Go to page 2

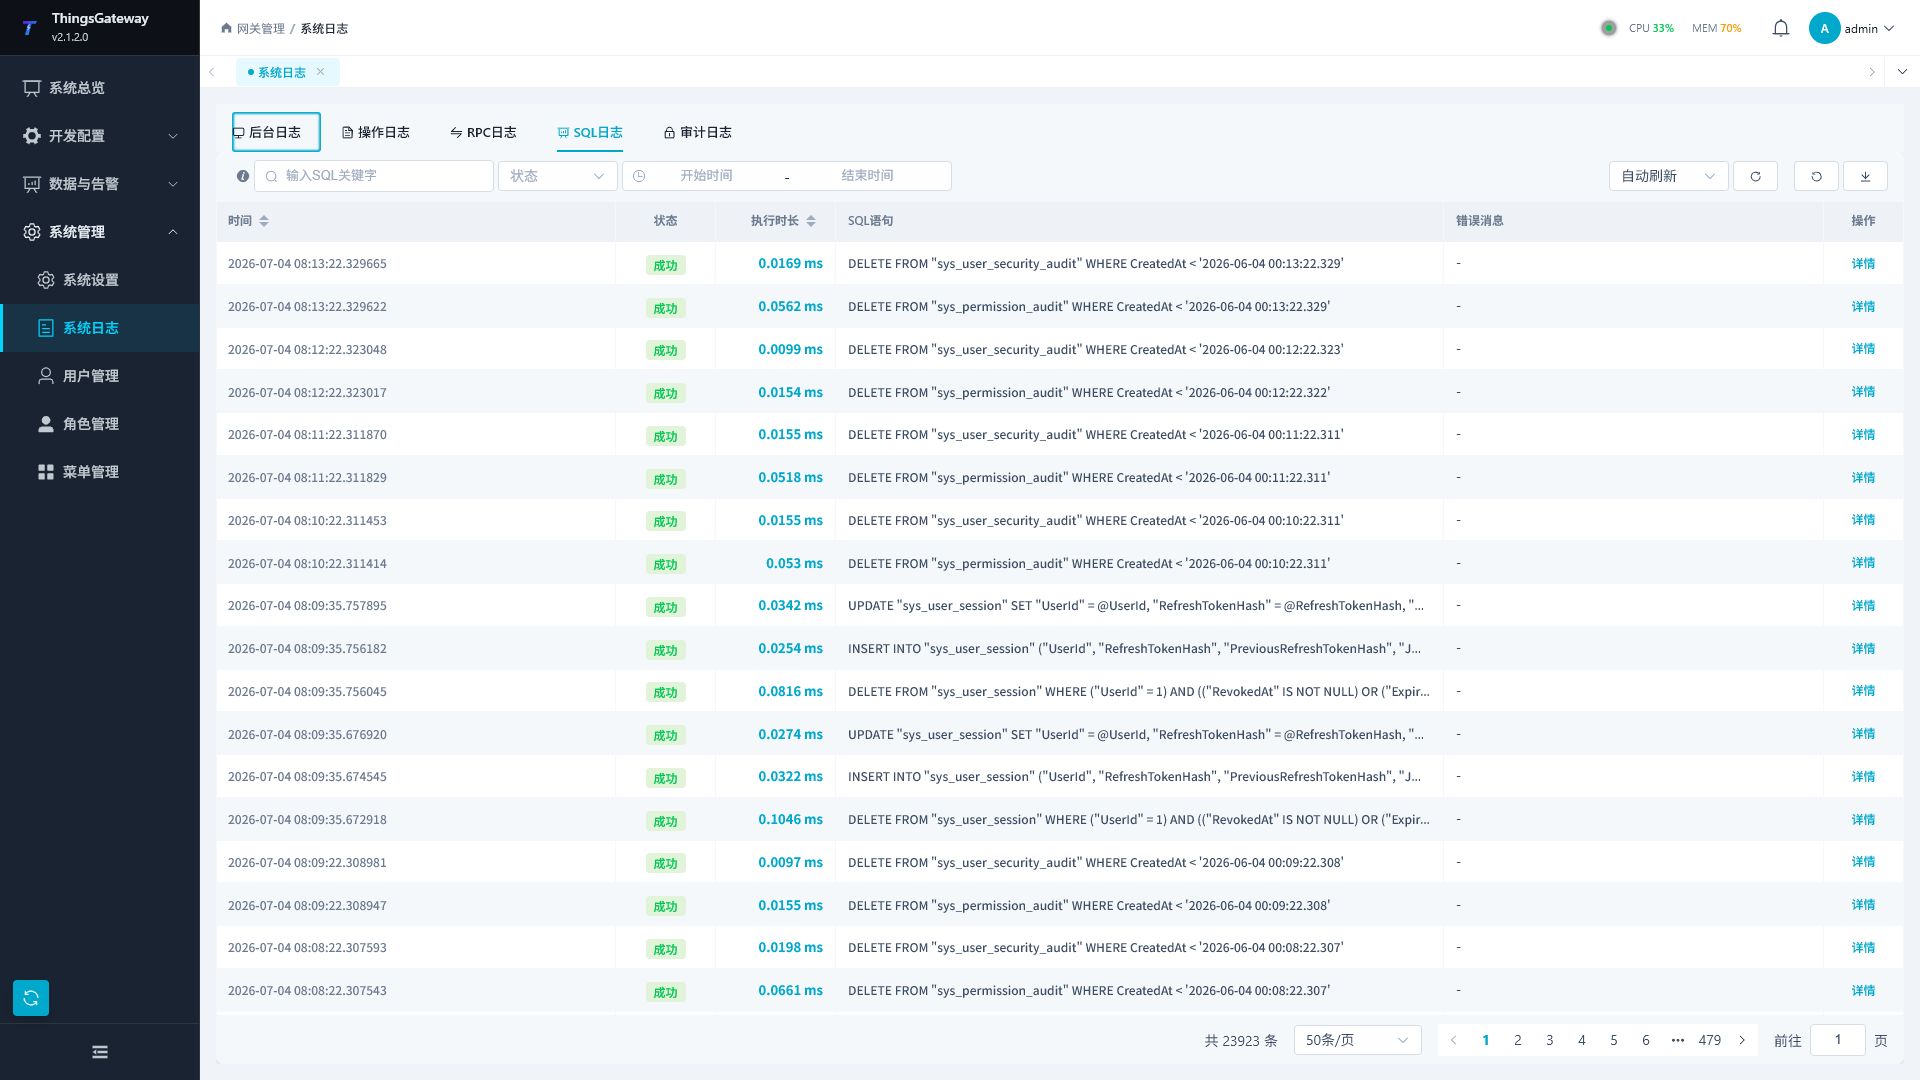coord(1517,1040)
